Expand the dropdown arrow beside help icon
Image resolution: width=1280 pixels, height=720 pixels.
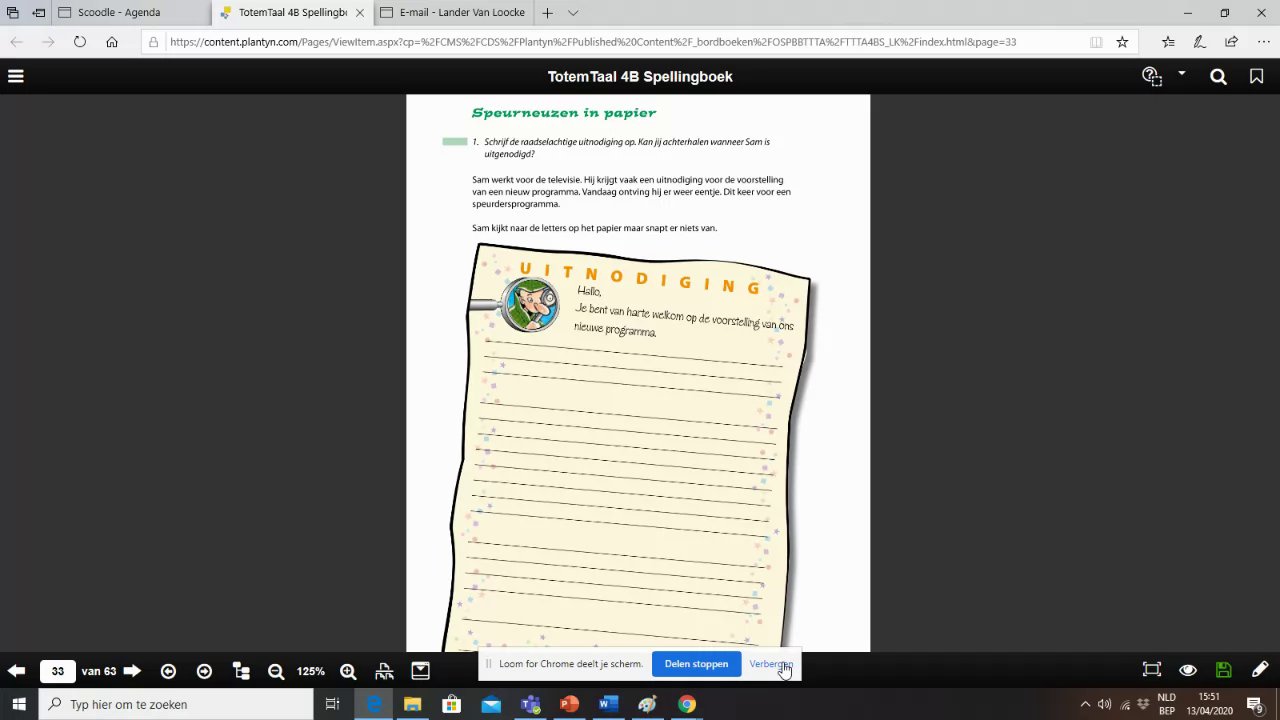(x=1181, y=74)
